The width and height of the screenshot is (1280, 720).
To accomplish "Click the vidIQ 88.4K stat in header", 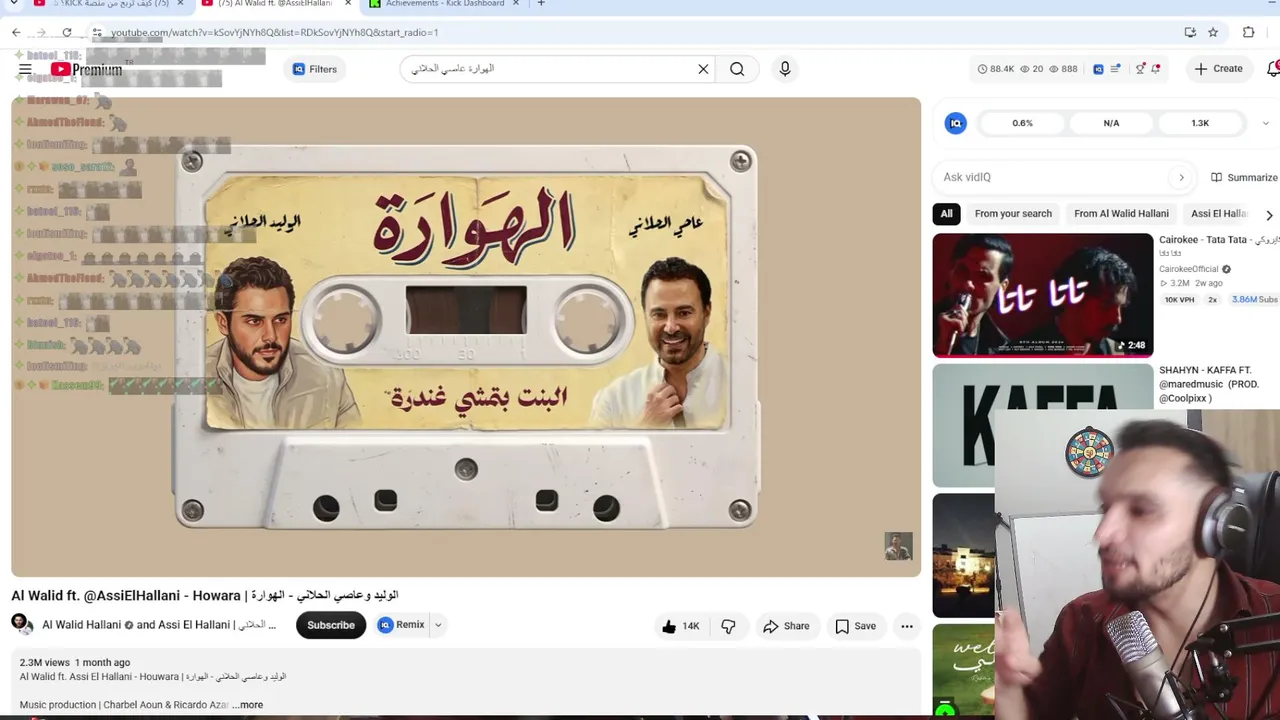I will pyautogui.click(x=995, y=69).
